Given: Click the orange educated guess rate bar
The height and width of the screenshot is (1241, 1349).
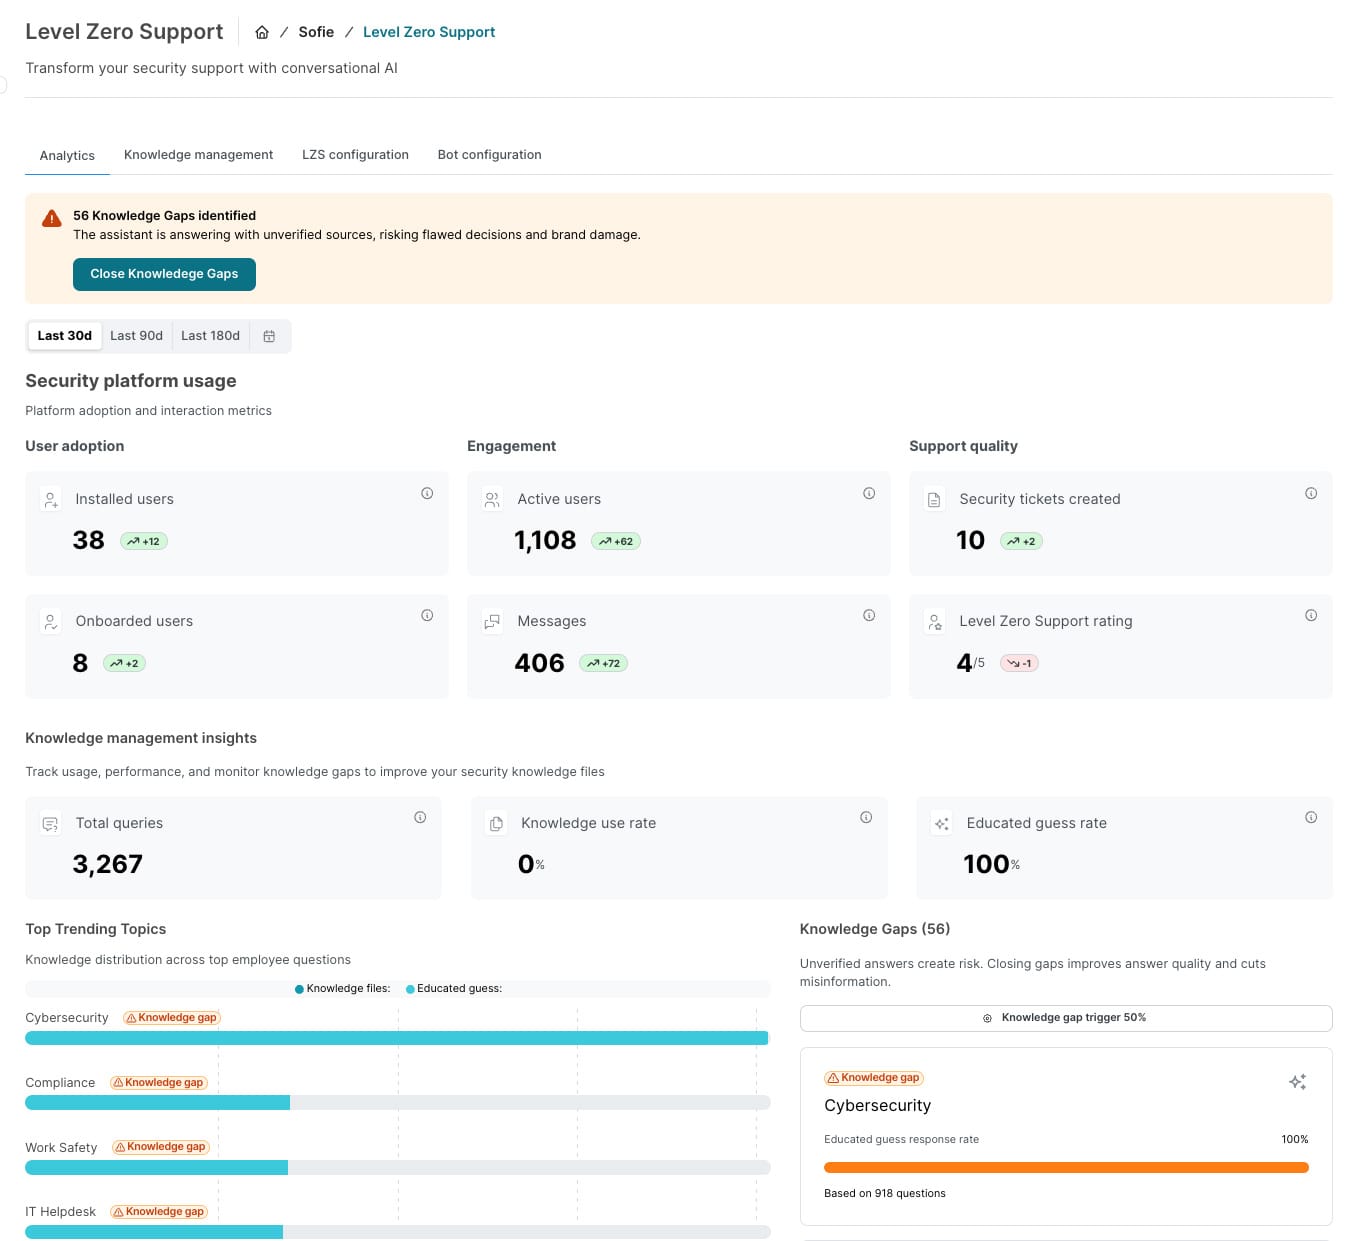Looking at the screenshot, I should 1066,1168.
